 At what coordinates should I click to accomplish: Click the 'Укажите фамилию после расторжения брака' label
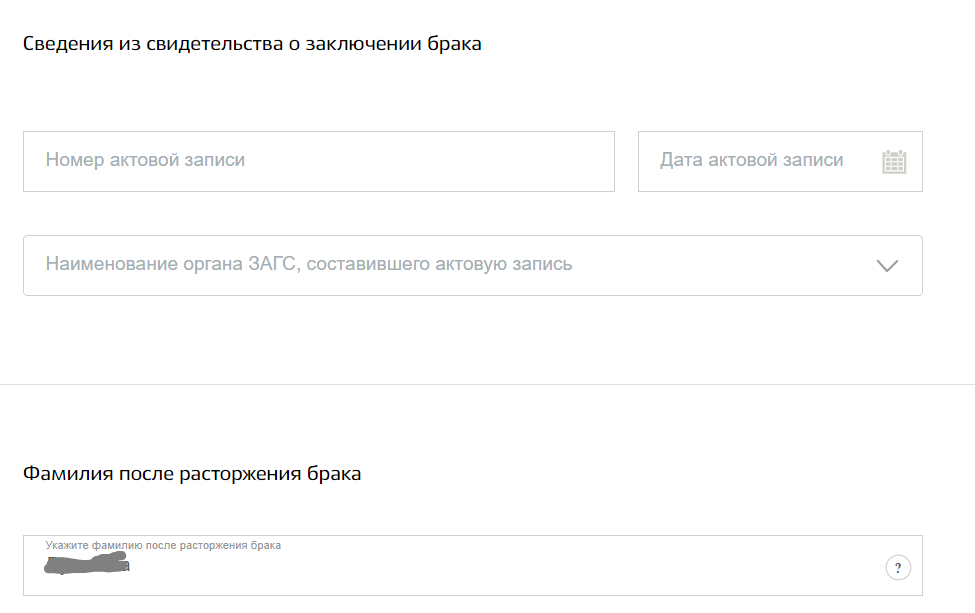click(163, 545)
